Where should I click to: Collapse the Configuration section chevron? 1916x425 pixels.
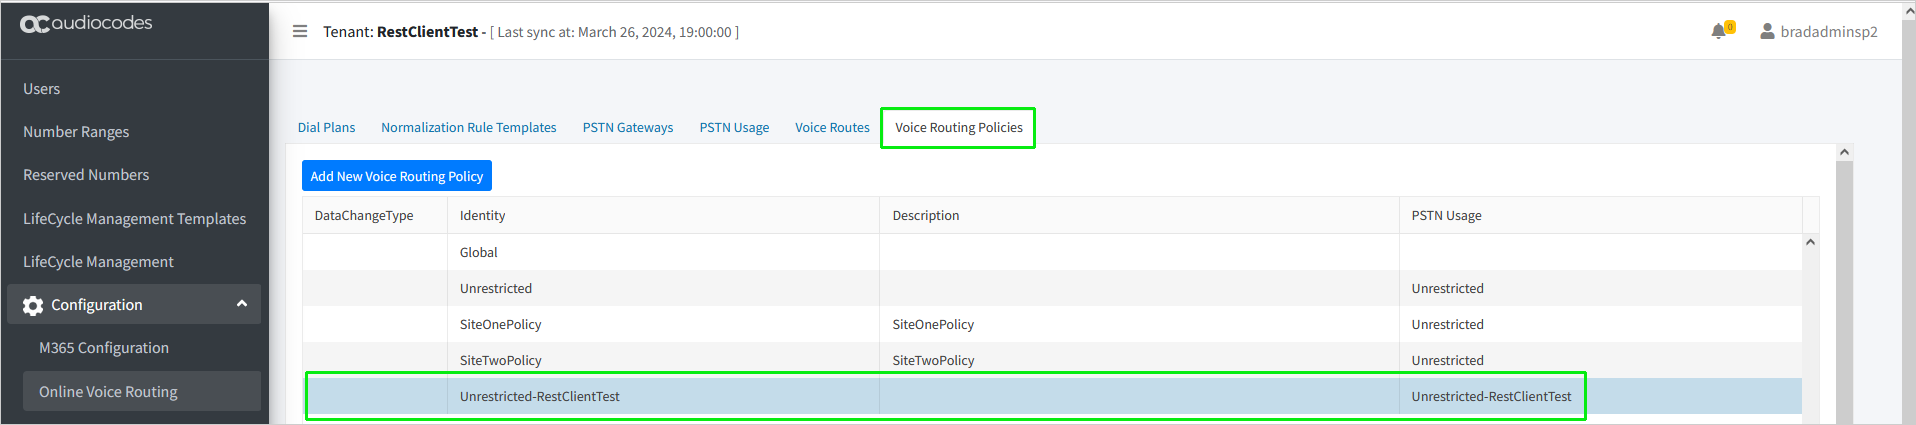[x=241, y=304]
